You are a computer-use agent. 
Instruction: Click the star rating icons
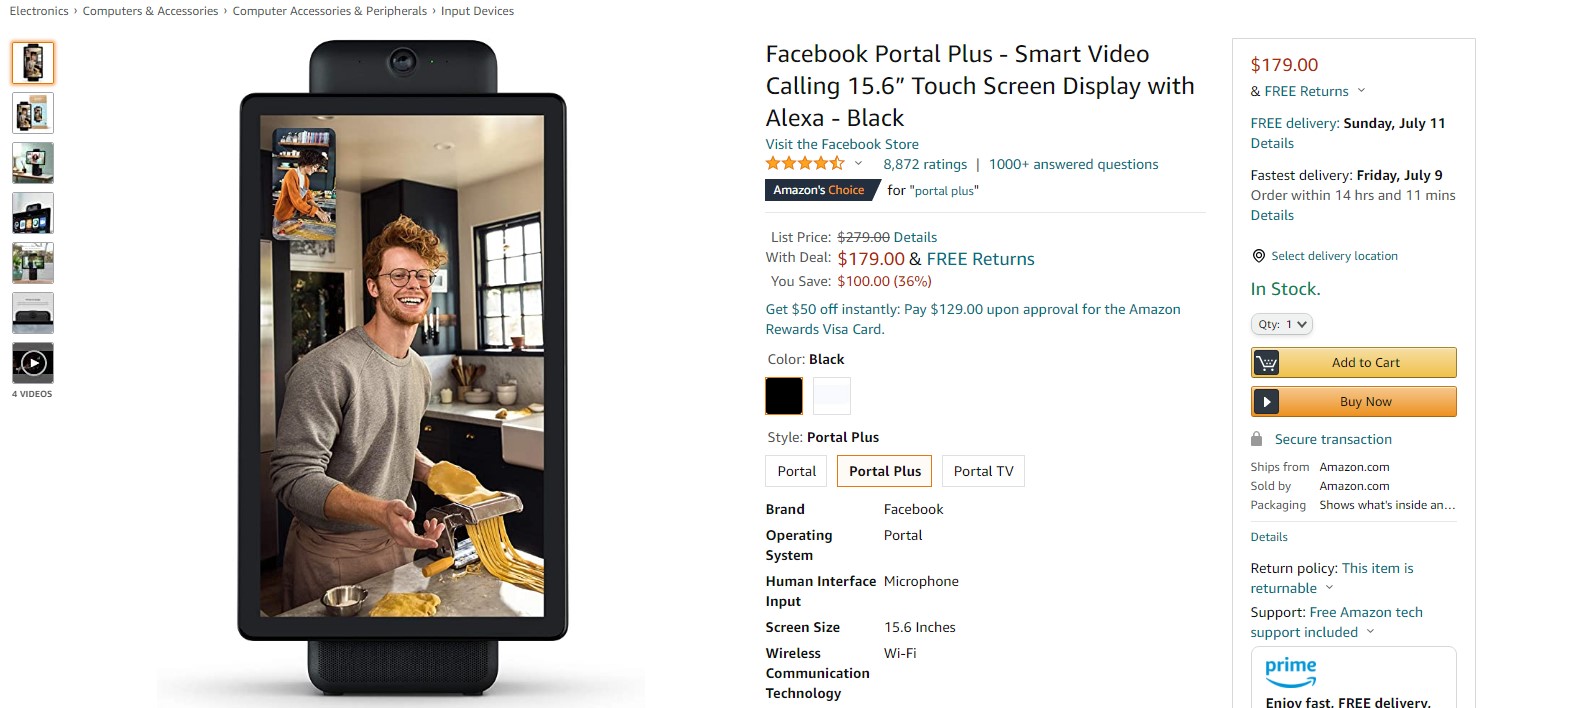(805, 164)
